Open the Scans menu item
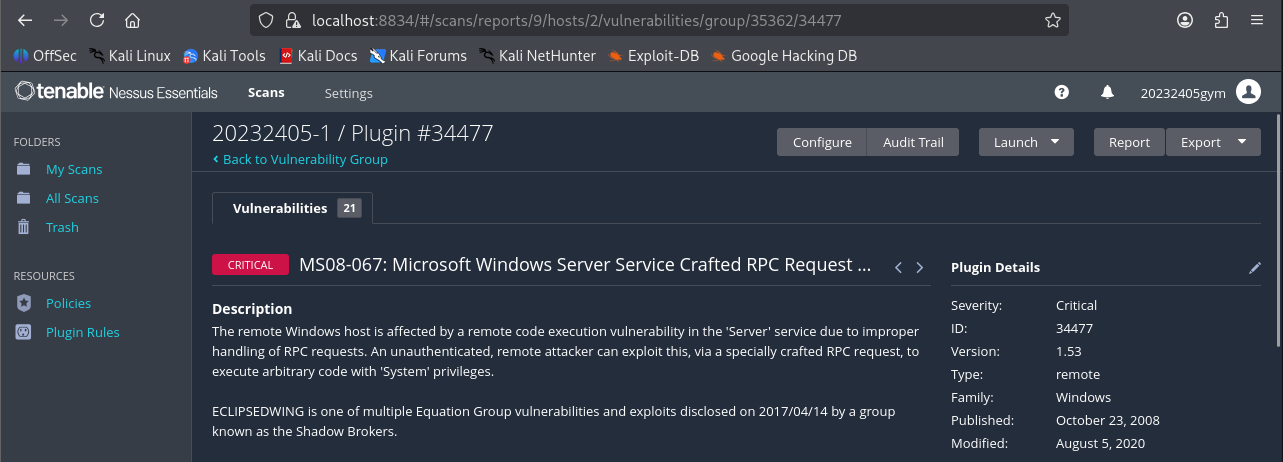Image resolution: width=1283 pixels, height=462 pixels. click(266, 93)
